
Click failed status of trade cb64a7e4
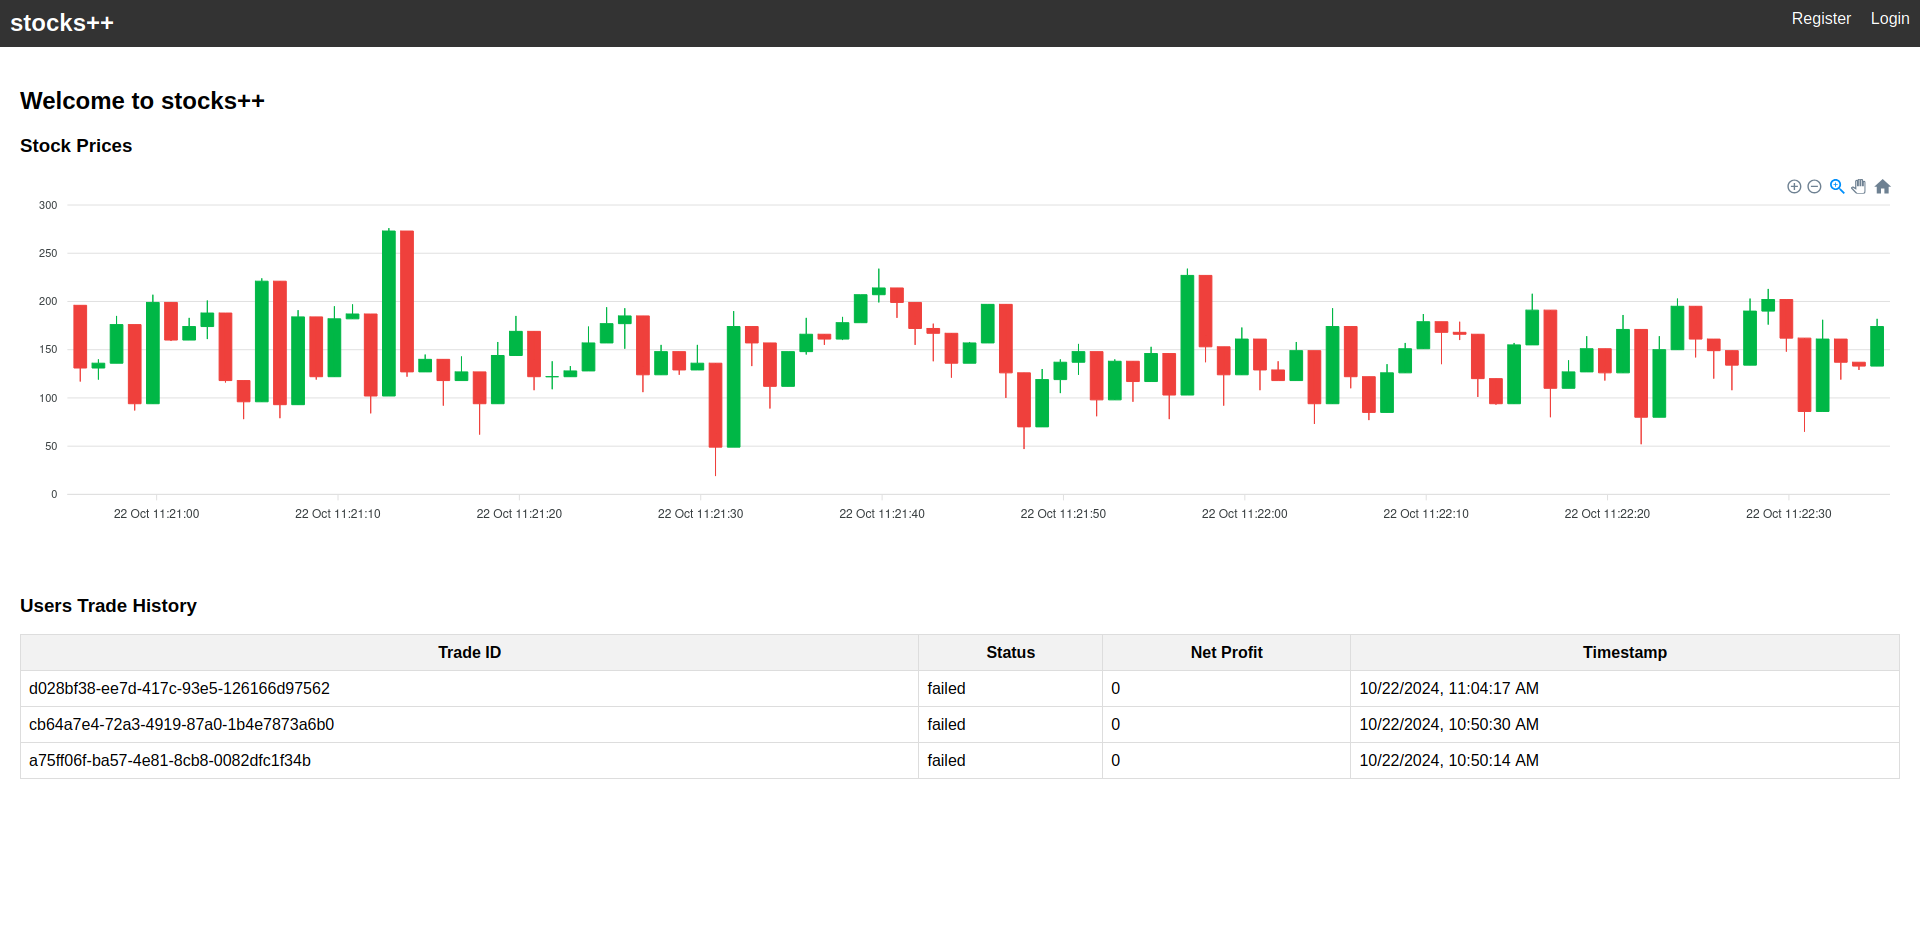pos(946,724)
